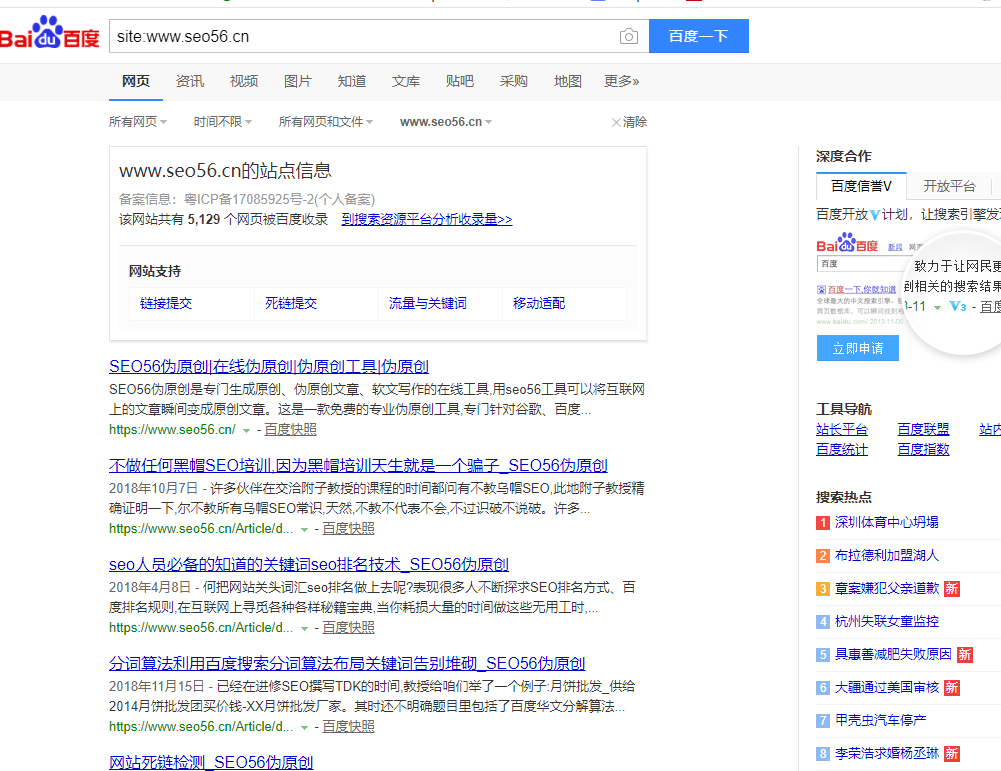Expand the www.seo56.cn site filter dropdown
This screenshot has height=771, width=1001.
pos(446,122)
